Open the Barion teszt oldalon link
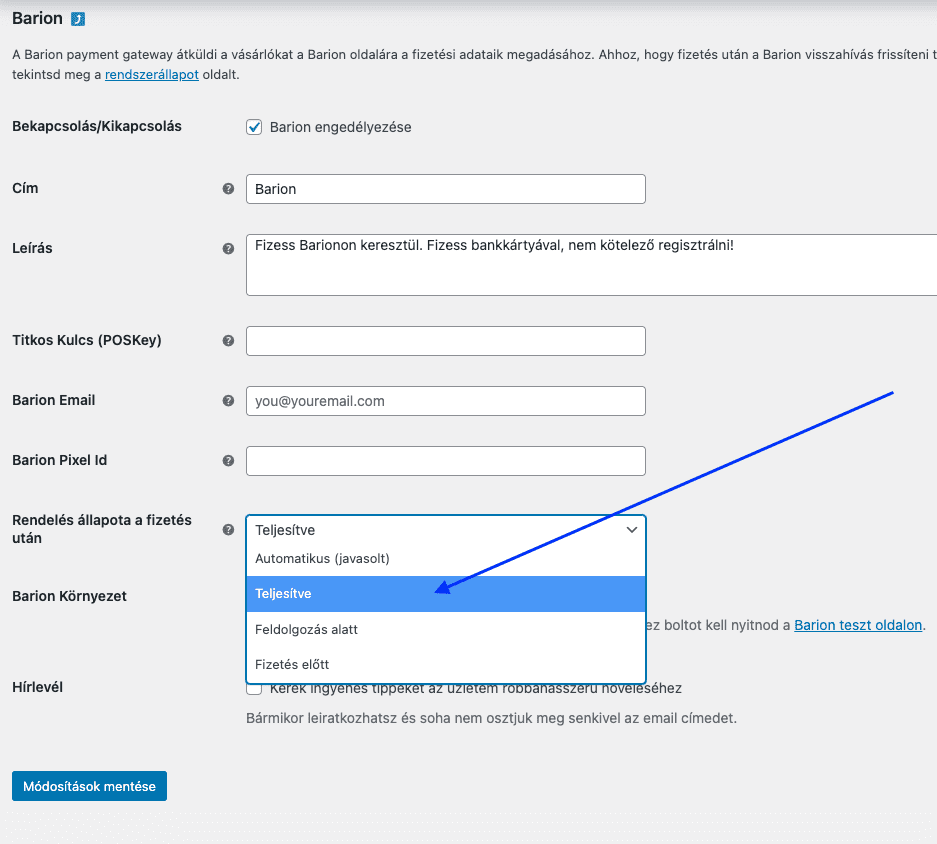The image size is (937, 844). 858,625
